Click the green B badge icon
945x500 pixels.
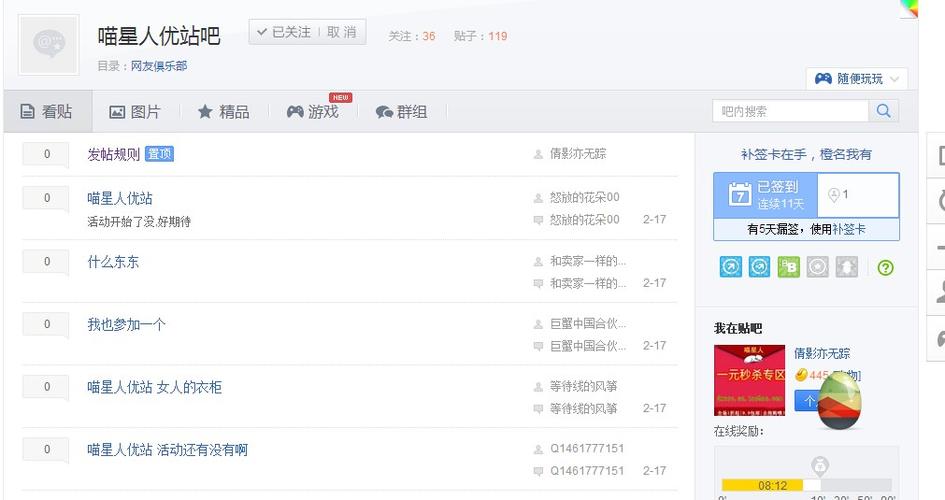[x=788, y=267]
